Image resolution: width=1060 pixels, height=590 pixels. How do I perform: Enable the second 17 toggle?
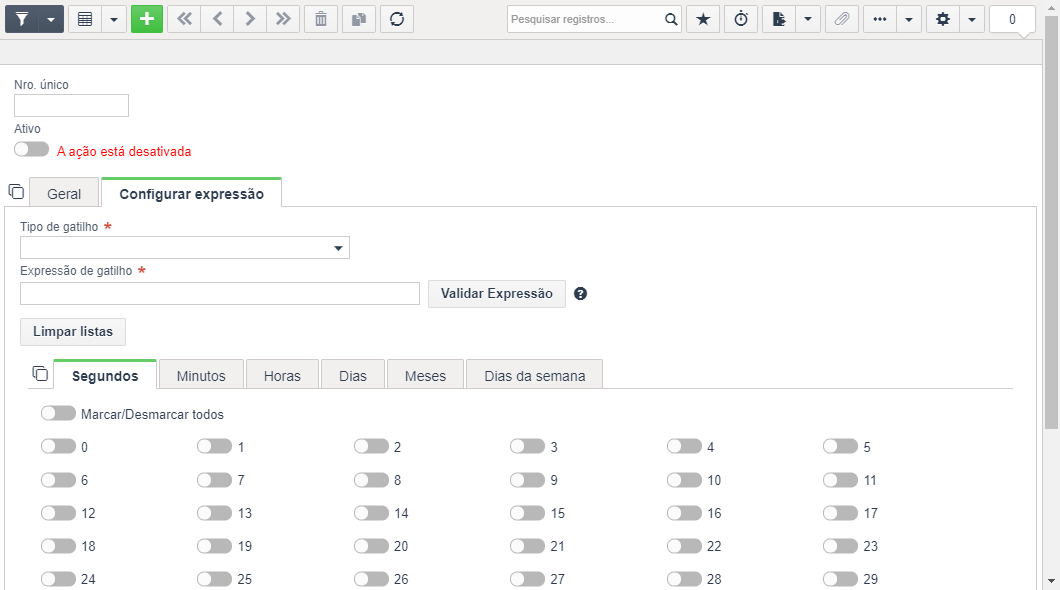(840, 512)
